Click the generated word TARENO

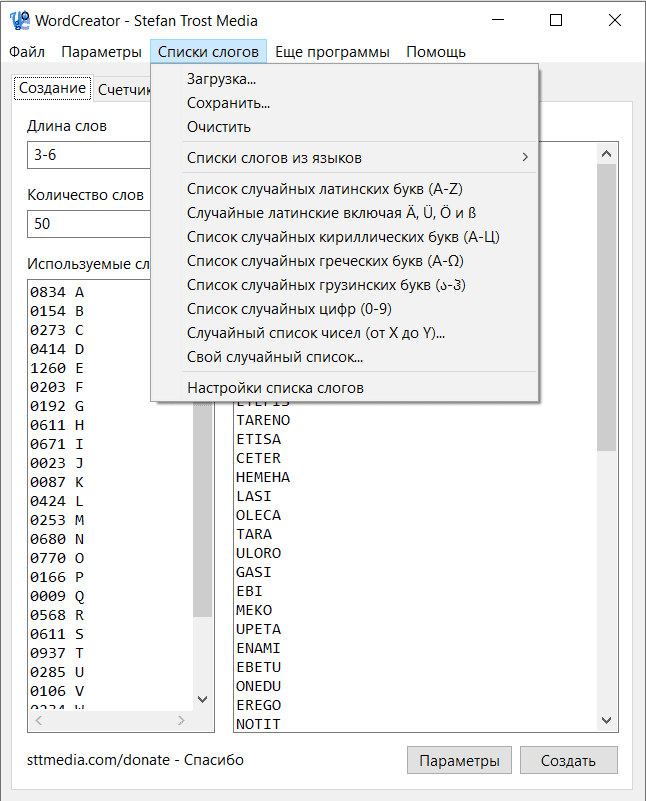(263, 420)
